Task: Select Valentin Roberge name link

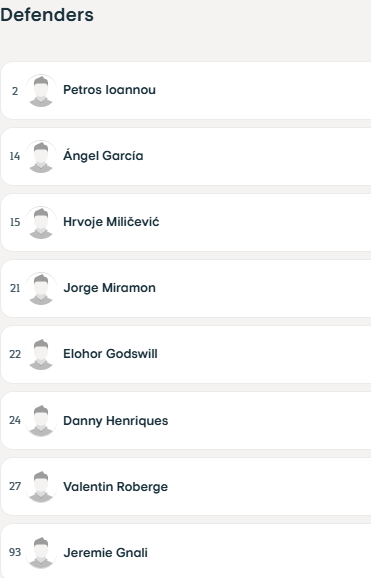Action: [x=115, y=487]
